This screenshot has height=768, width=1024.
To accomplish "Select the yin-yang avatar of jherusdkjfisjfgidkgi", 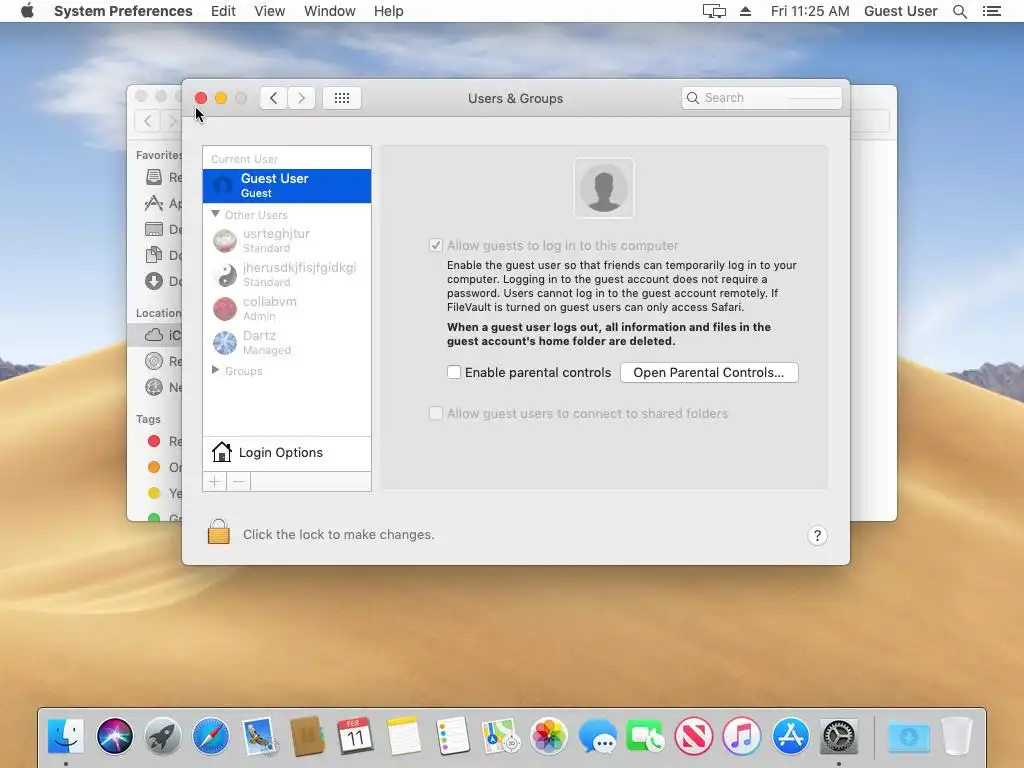I will tap(225, 275).
